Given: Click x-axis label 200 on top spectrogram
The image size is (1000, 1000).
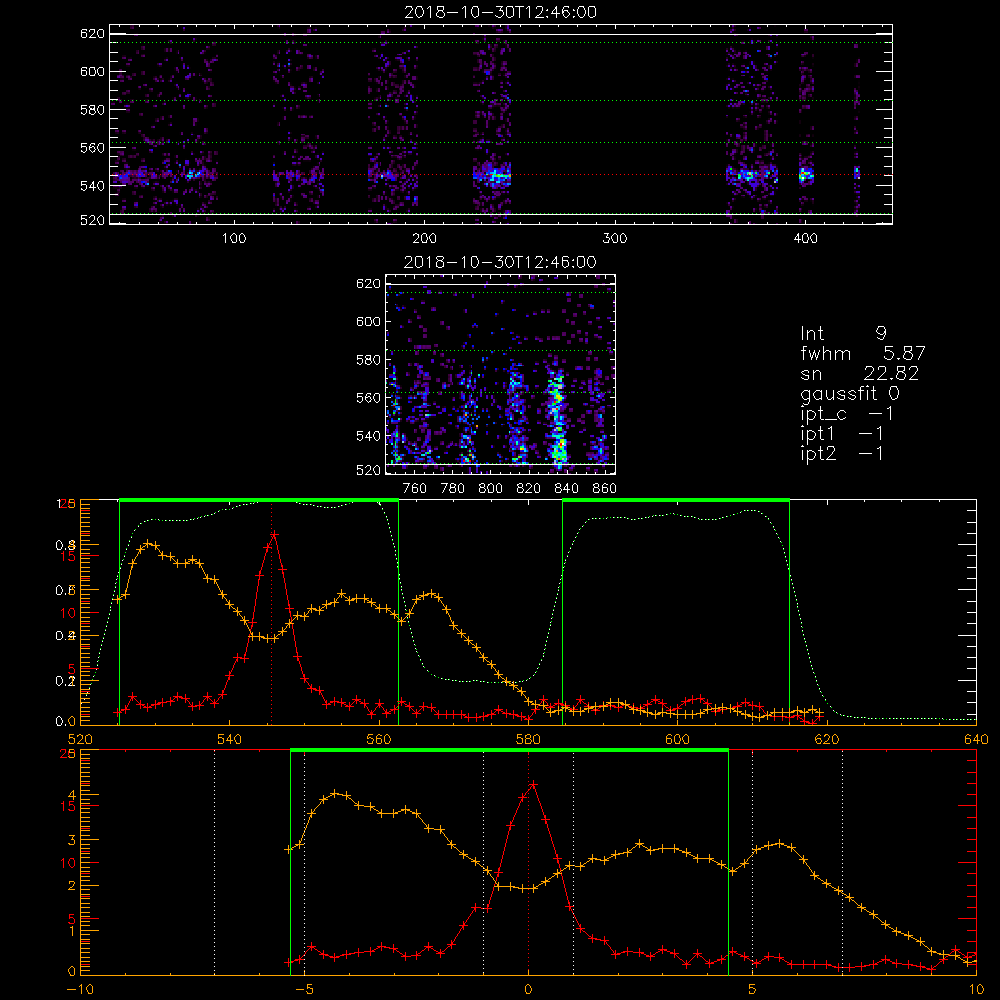Looking at the screenshot, I should [424, 239].
